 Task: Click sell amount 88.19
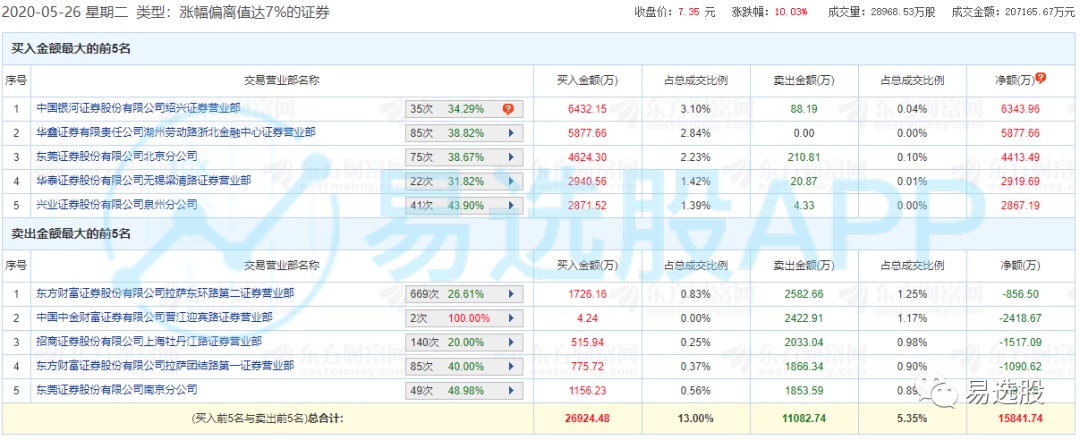pyautogui.click(x=804, y=109)
